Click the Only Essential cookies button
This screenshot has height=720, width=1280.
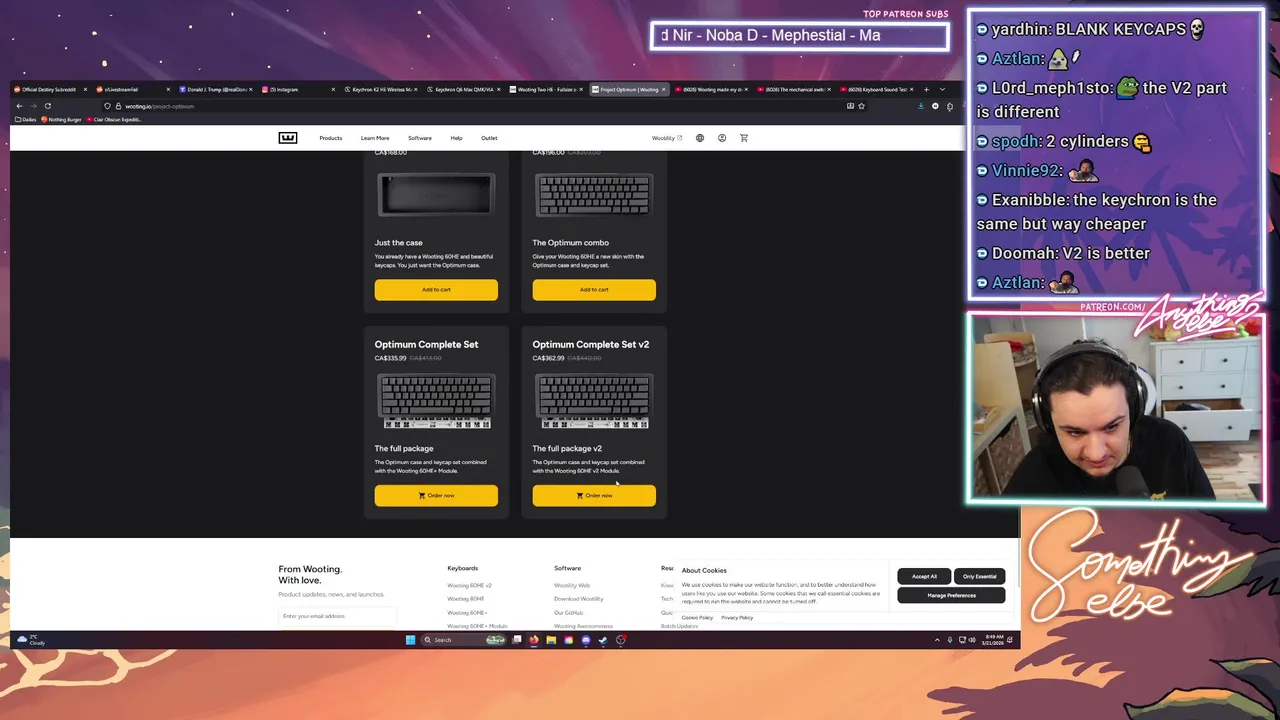(979, 576)
